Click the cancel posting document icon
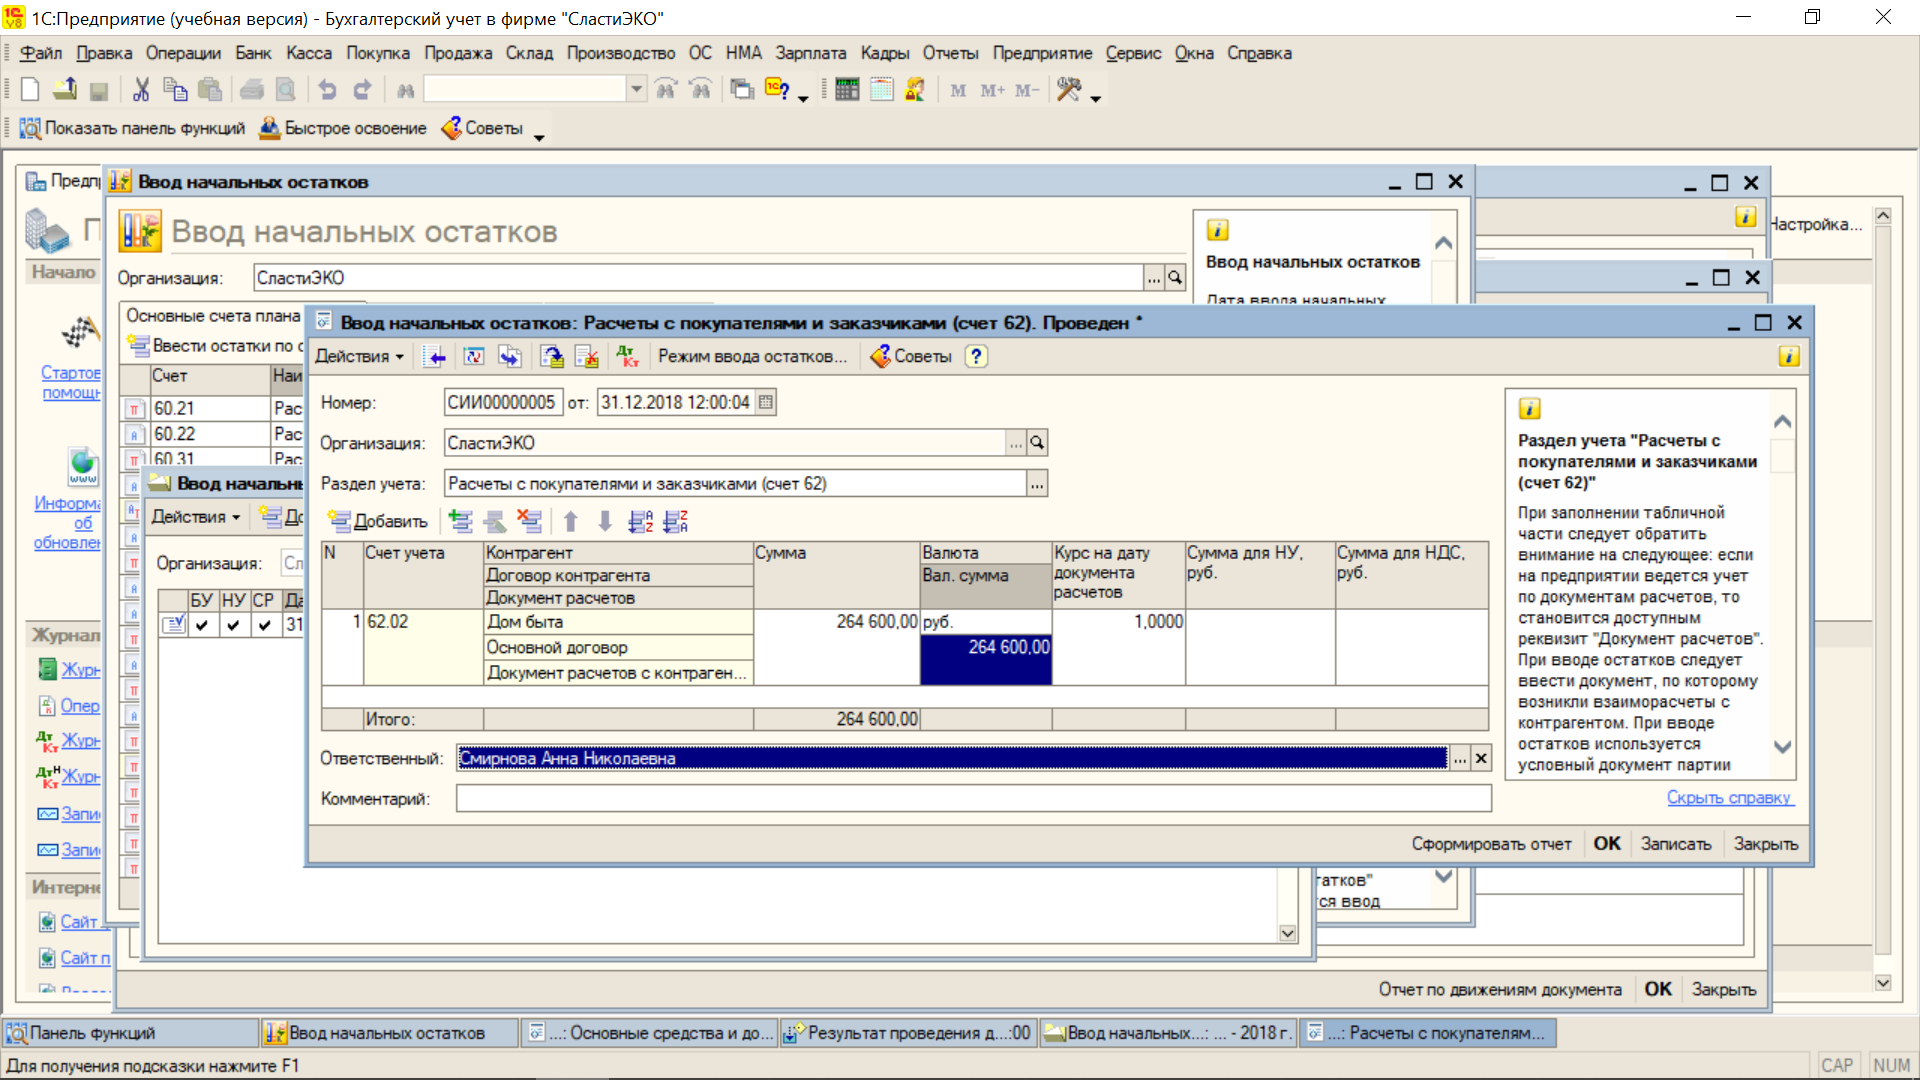 [x=587, y=356]
